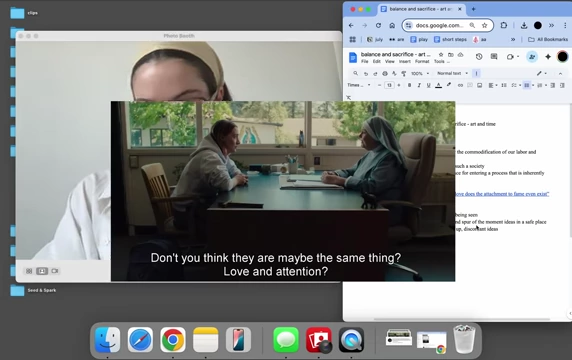The height and width of the screenshot is (360, 572).
Task: Check document cloud save status
Action: [x=460, y=54]
